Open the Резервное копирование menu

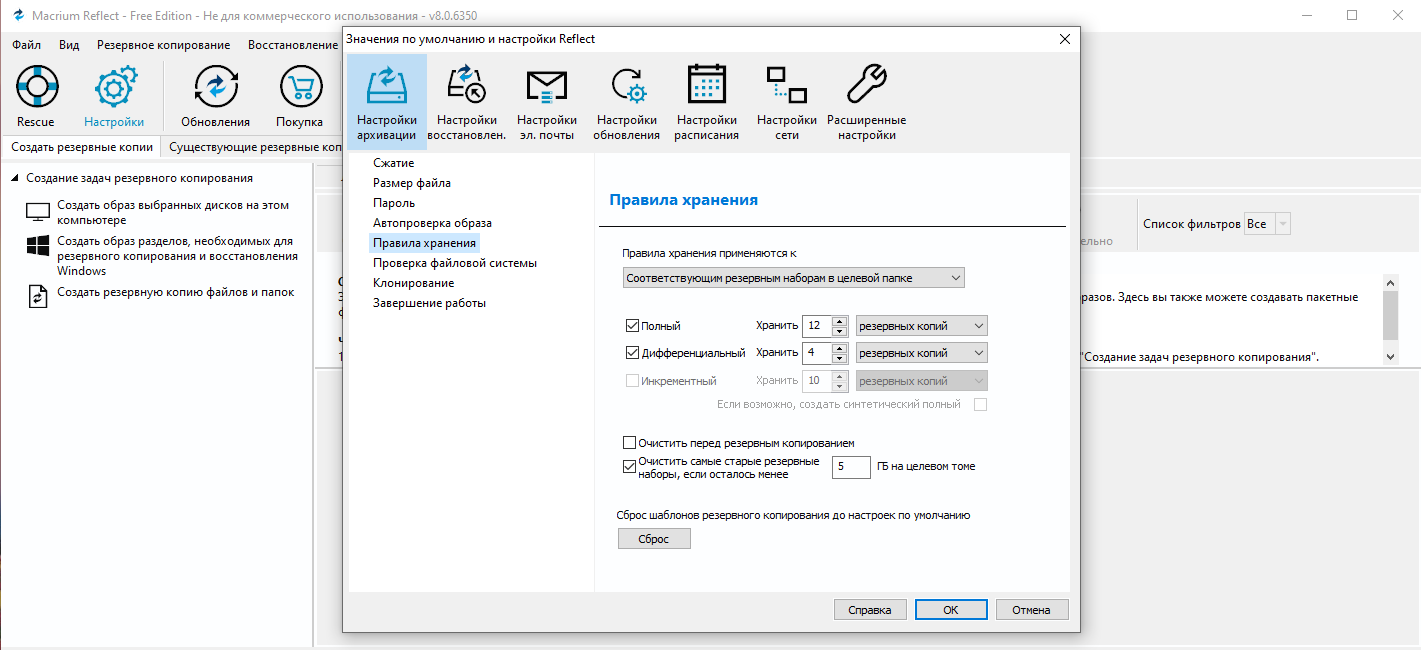(x=163, y=45)
